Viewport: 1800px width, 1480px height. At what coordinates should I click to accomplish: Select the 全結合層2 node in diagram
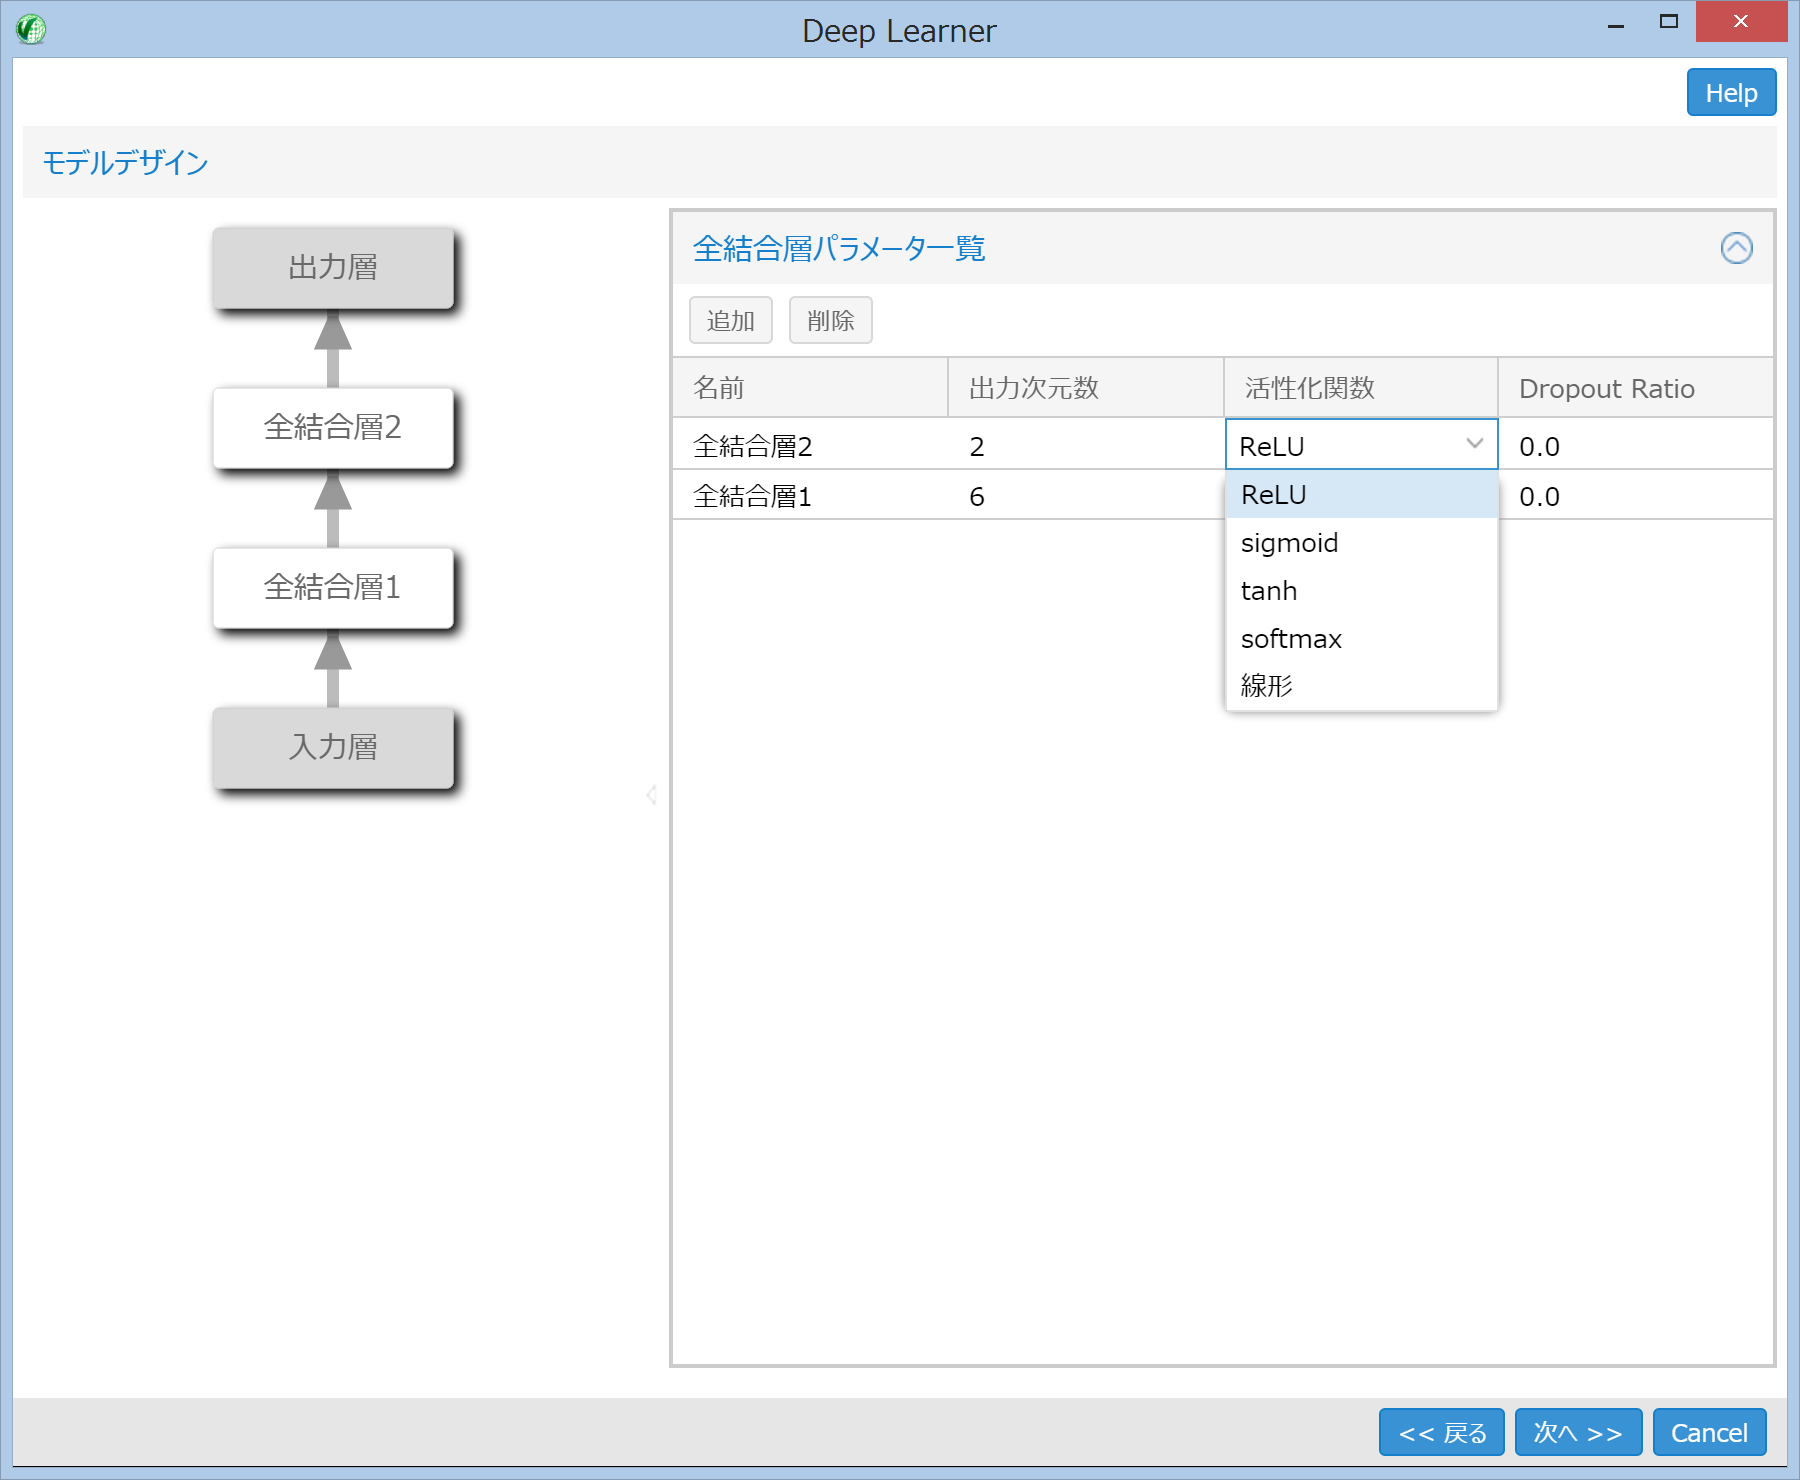pyautogui.click(x=333, y=428)
